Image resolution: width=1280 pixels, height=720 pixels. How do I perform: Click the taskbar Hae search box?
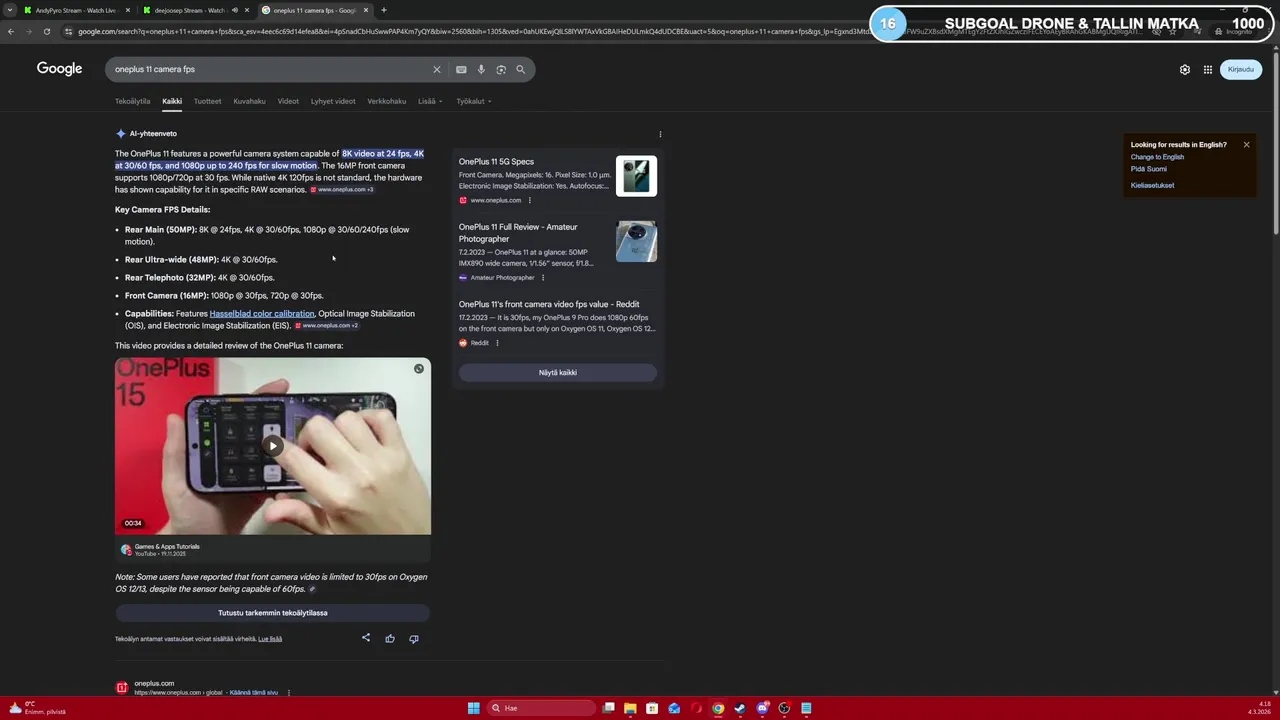coord(540,708)
